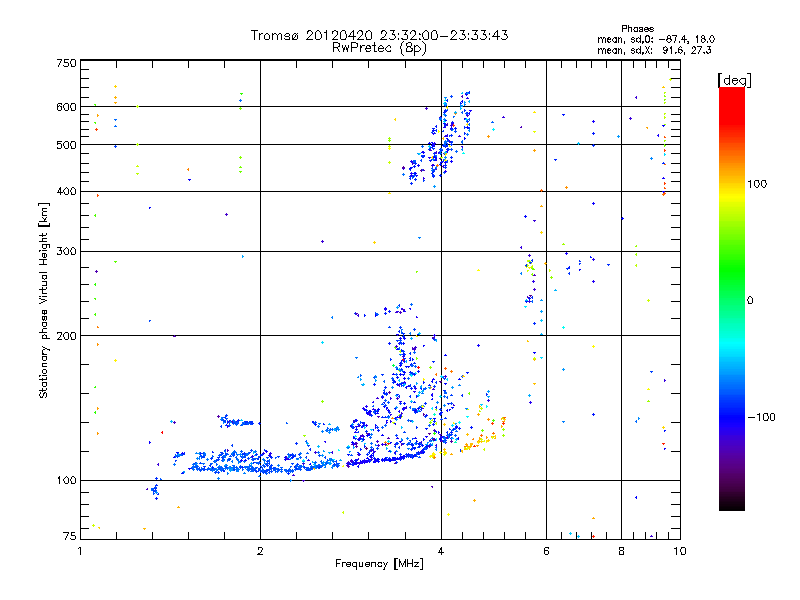Click the colorbar label "0"

[x=750, y=300]
